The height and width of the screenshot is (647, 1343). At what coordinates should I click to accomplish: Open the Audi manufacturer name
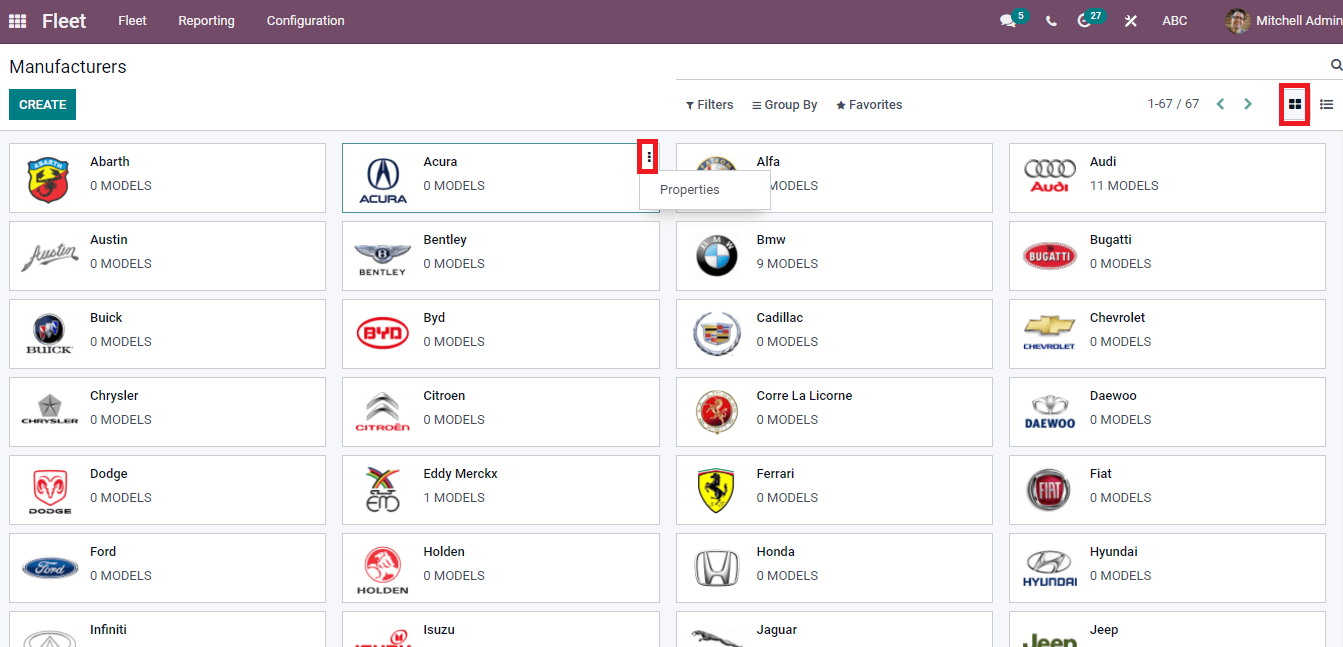point(1103,162)
